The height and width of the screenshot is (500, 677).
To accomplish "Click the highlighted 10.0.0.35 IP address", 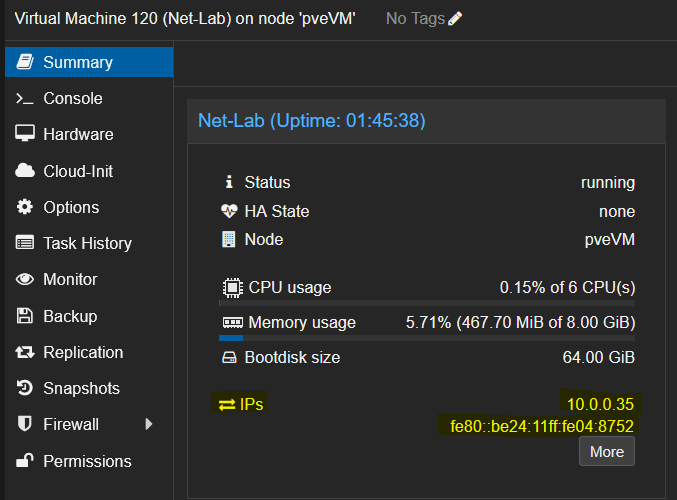I will coord(600,404).
